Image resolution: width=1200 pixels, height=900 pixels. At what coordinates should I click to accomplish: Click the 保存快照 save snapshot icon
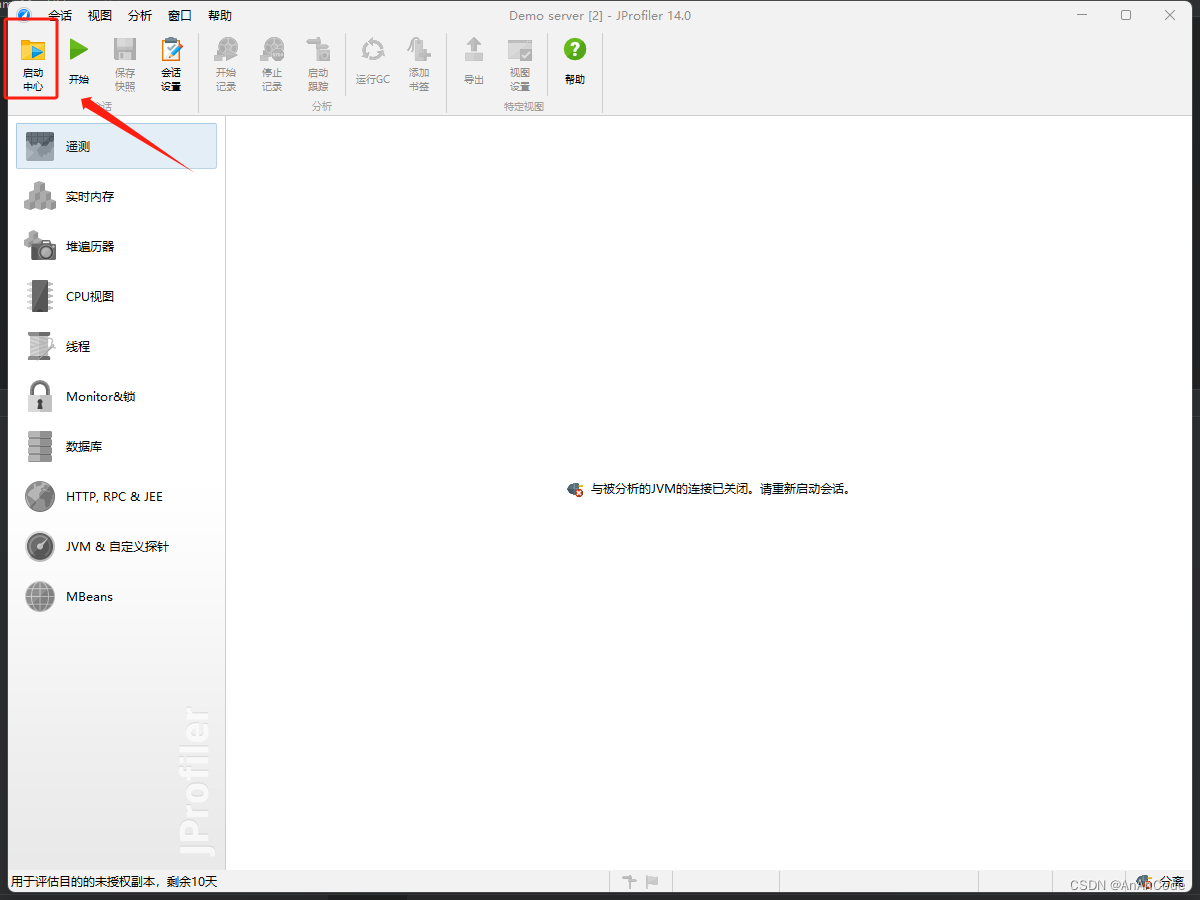coord(125,63)
